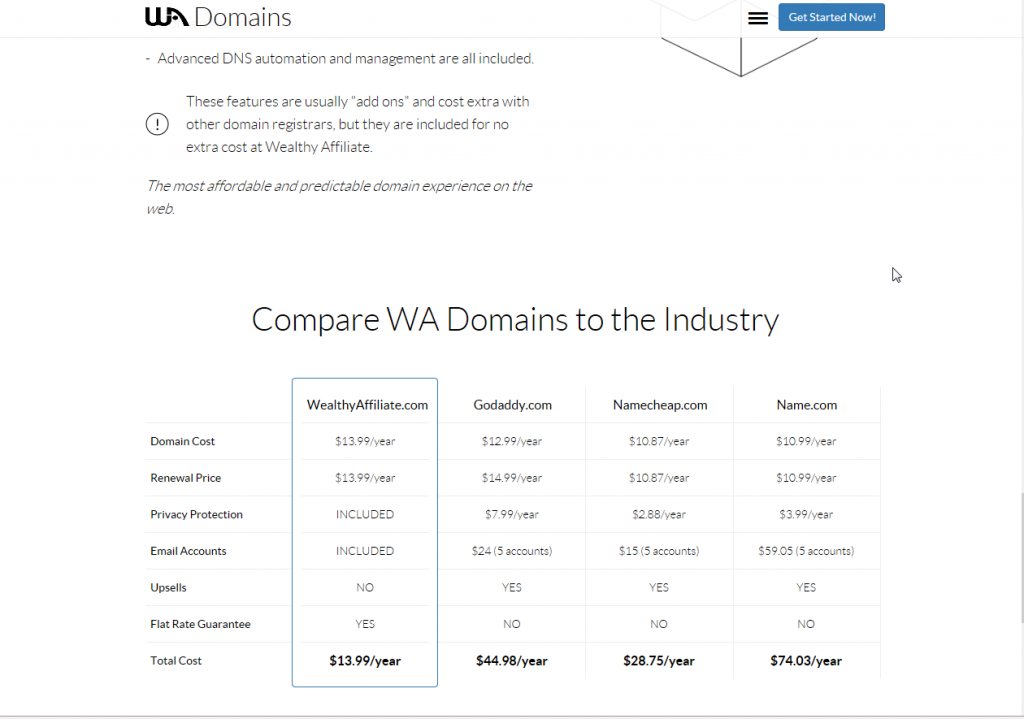
Task: Select the Namecheap.com column header
Action: pos(660,405)
